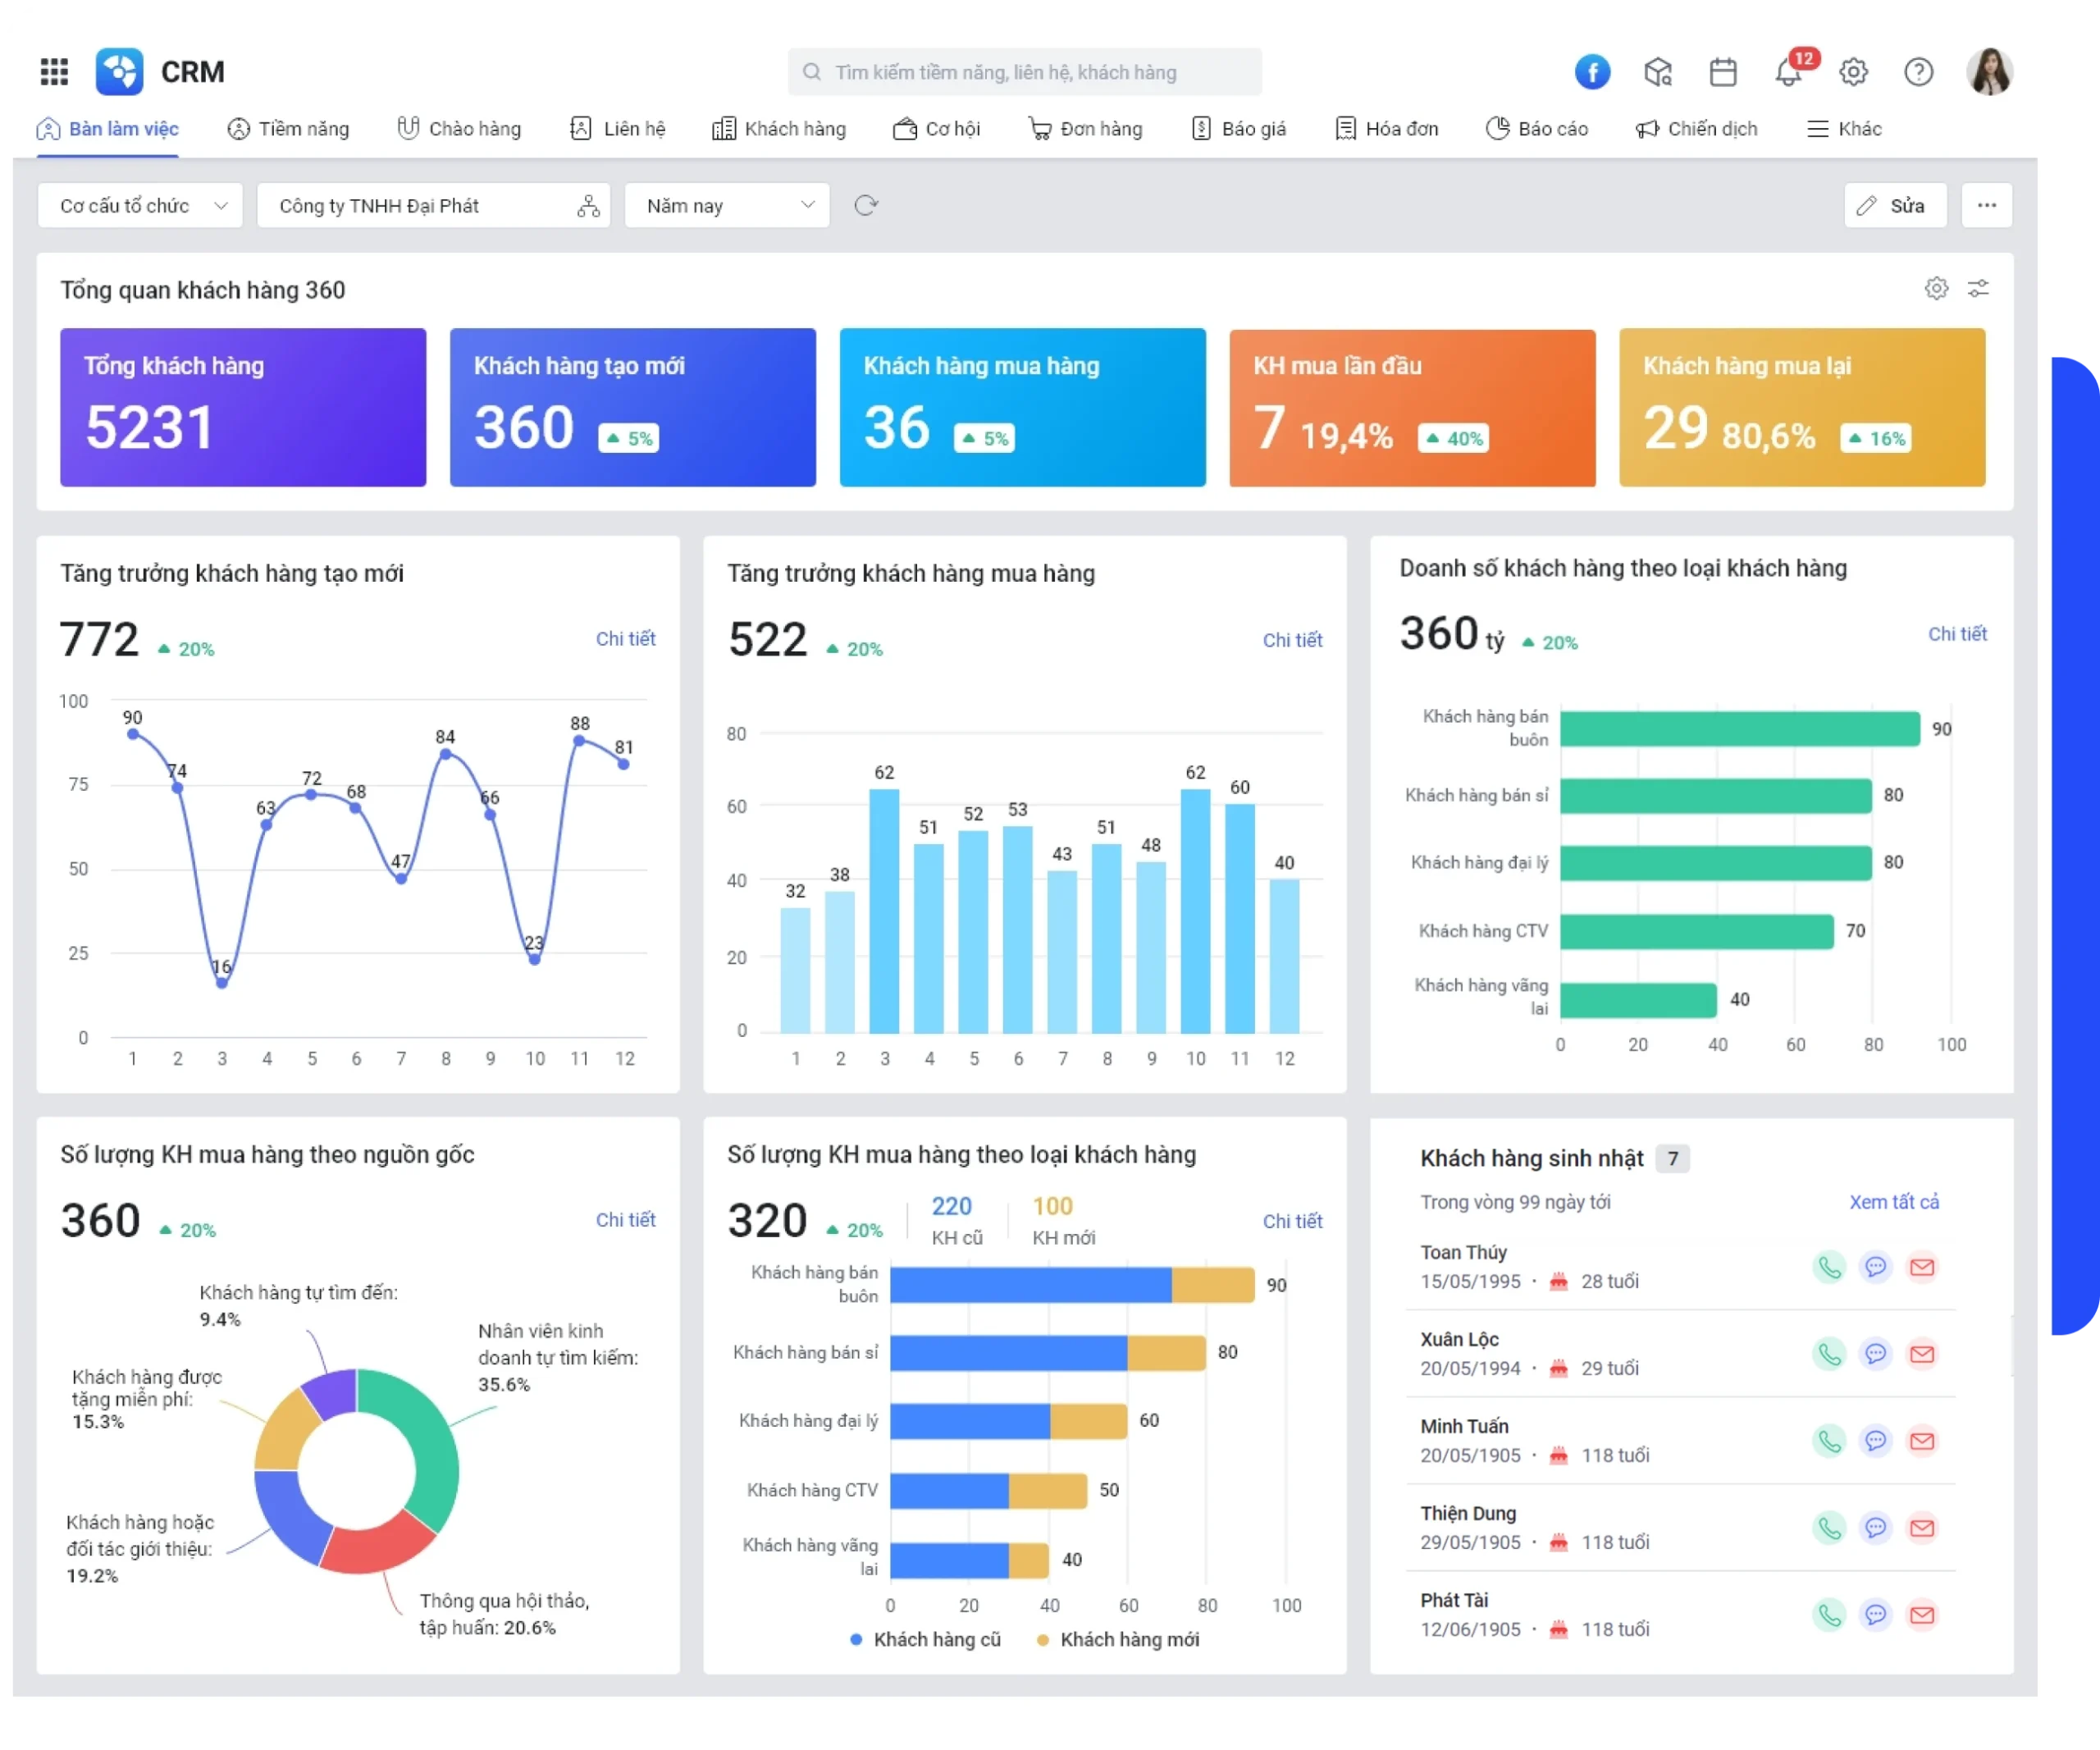Viewport: 2100px width, 1750px height.
Task: Open notifications bell with 12 badge
Action: click(x=1789, y=72)
